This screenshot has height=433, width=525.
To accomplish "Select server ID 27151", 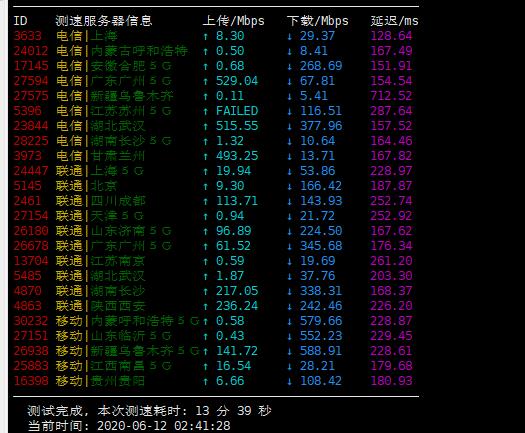I will [31, 336].
